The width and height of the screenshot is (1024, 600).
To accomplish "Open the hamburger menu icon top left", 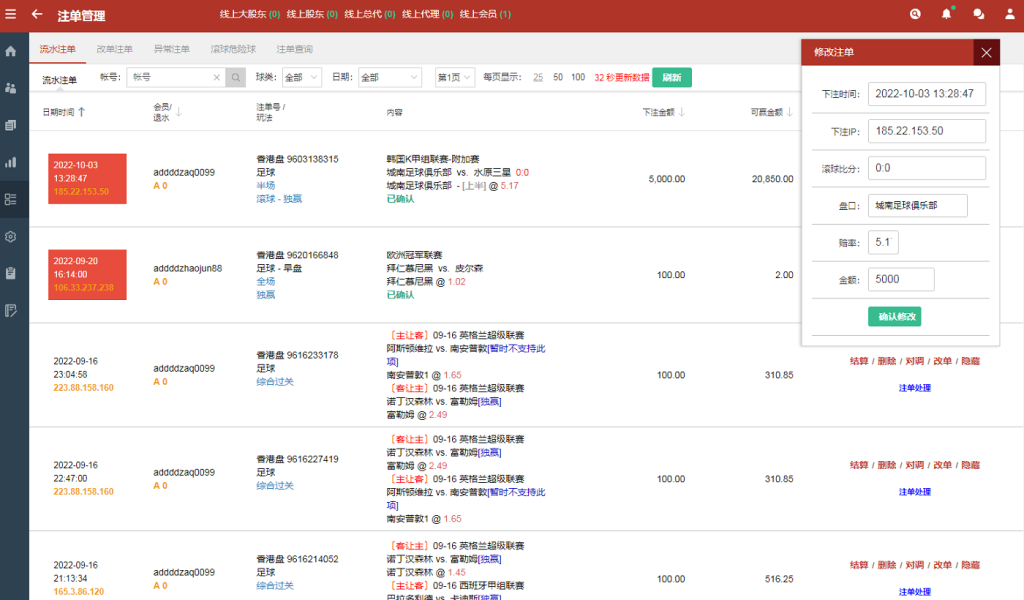I will pyautogui.click(x=13, y=14).
